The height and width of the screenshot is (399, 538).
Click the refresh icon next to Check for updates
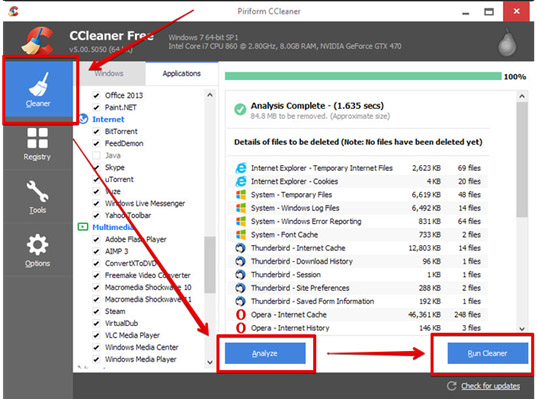pos(452,386)
